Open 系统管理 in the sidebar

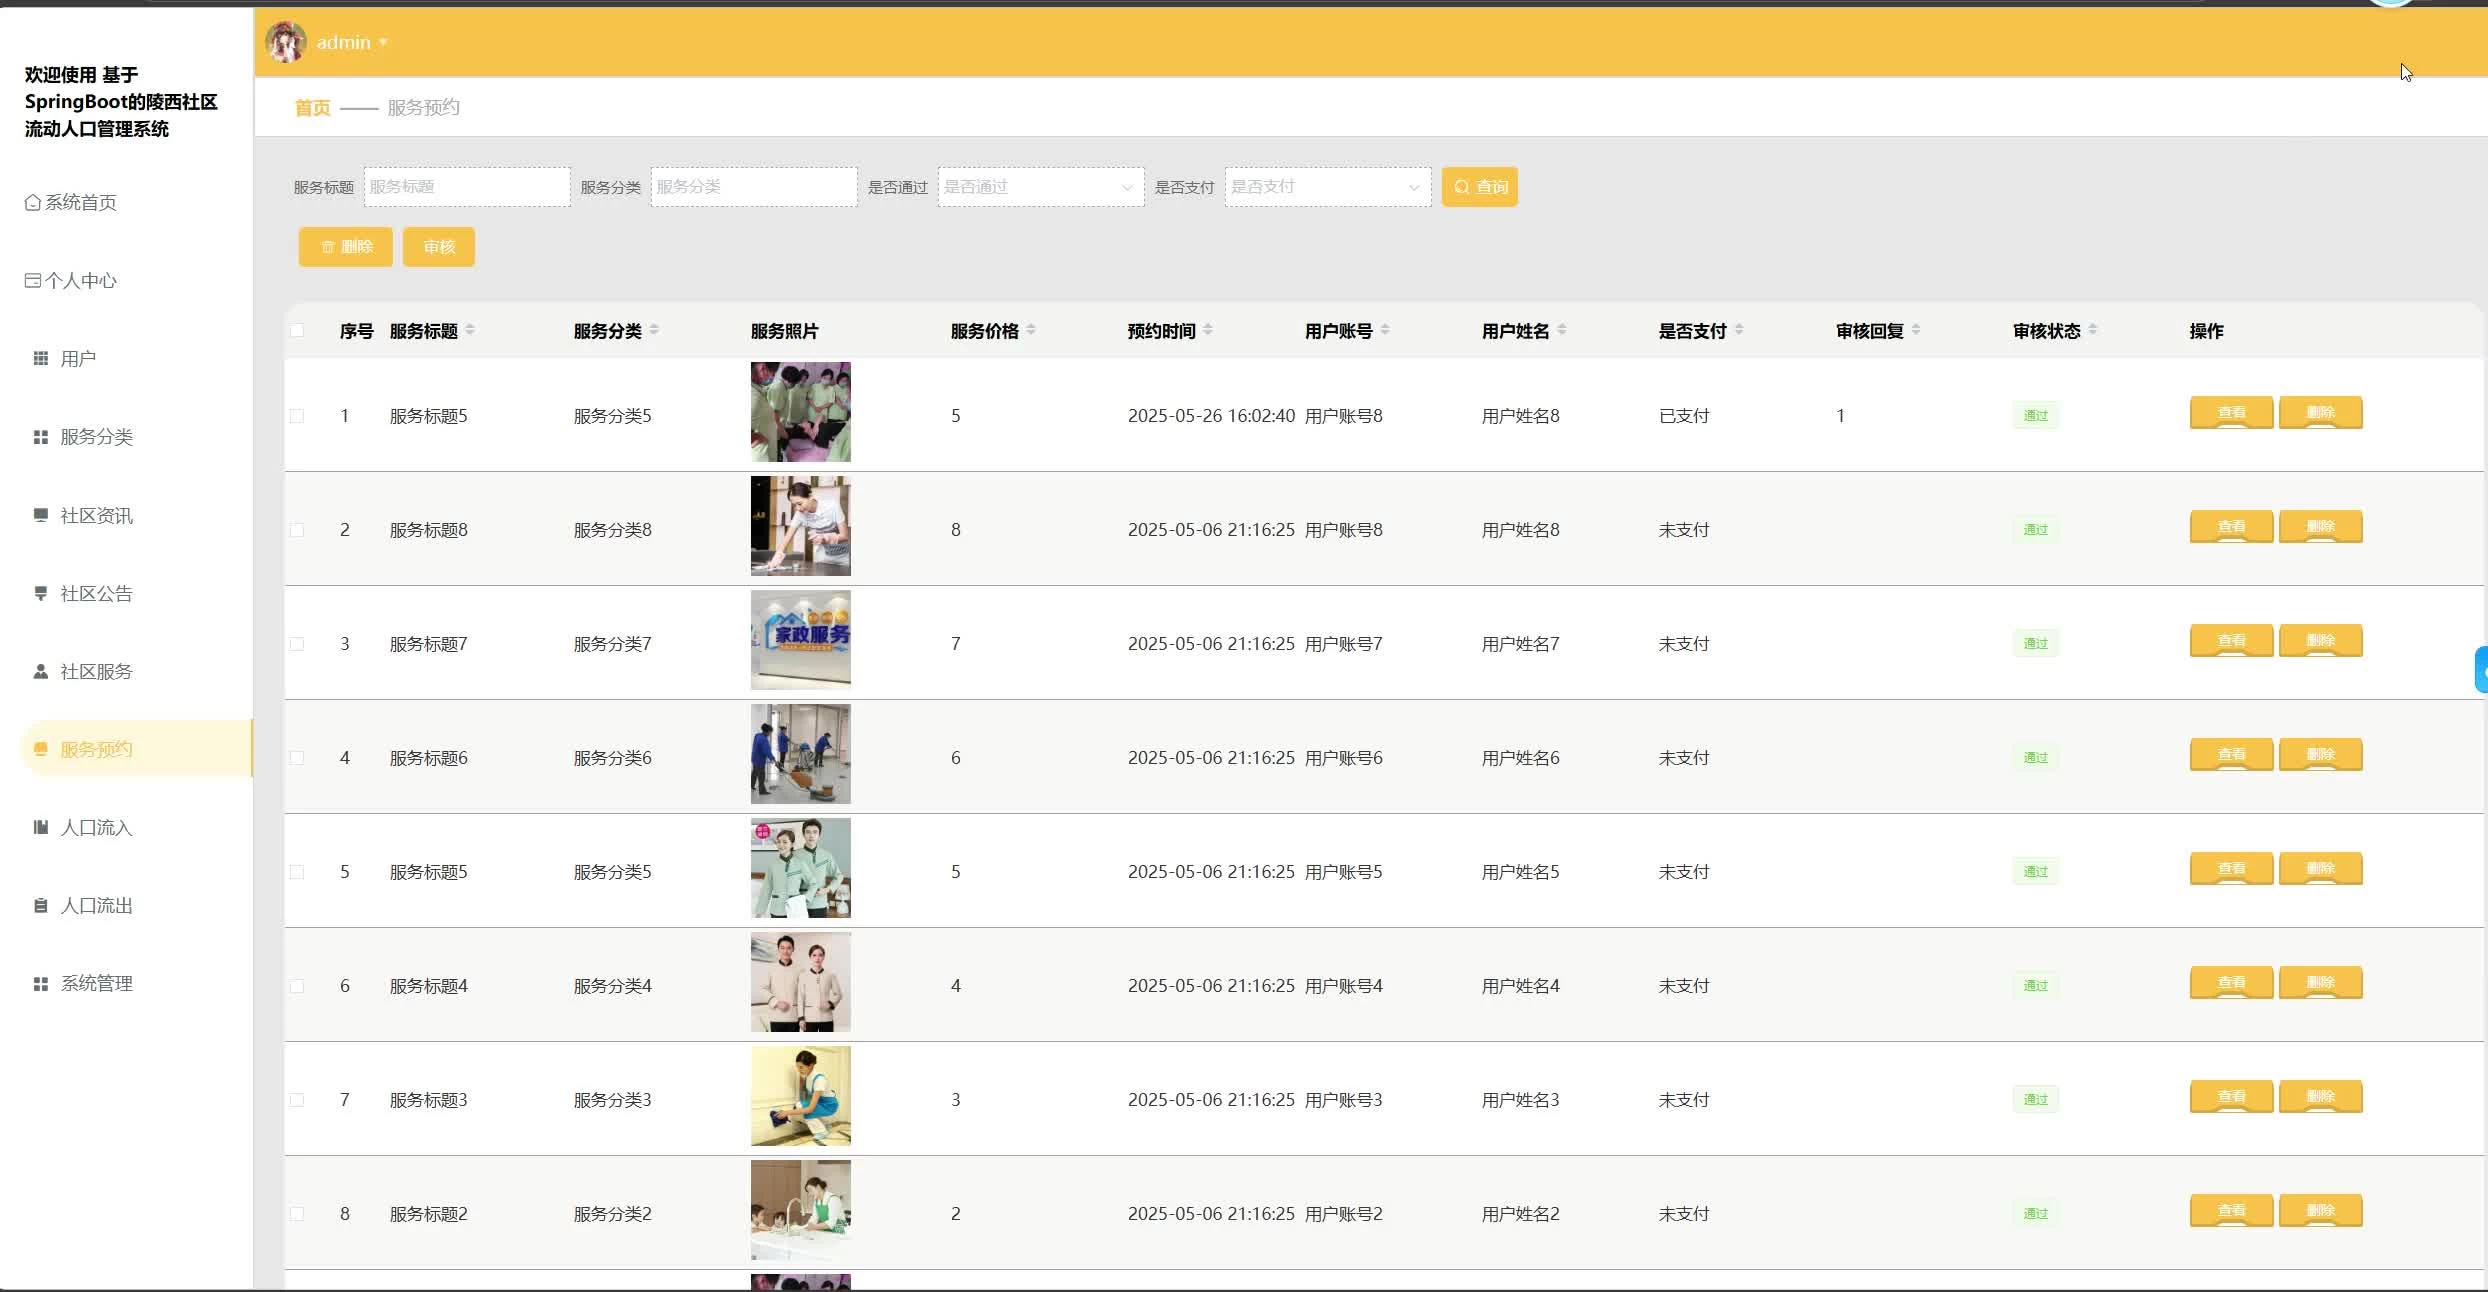pyautogui.click(x=96, y=984)
